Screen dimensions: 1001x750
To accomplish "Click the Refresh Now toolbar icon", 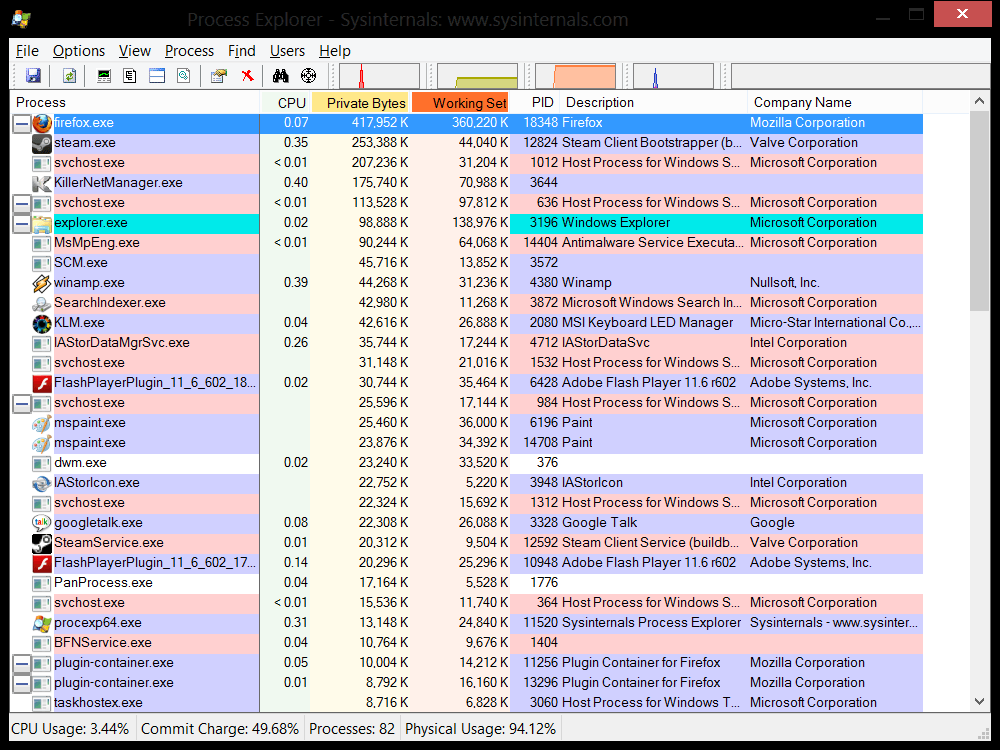I will tap(69, 76).
